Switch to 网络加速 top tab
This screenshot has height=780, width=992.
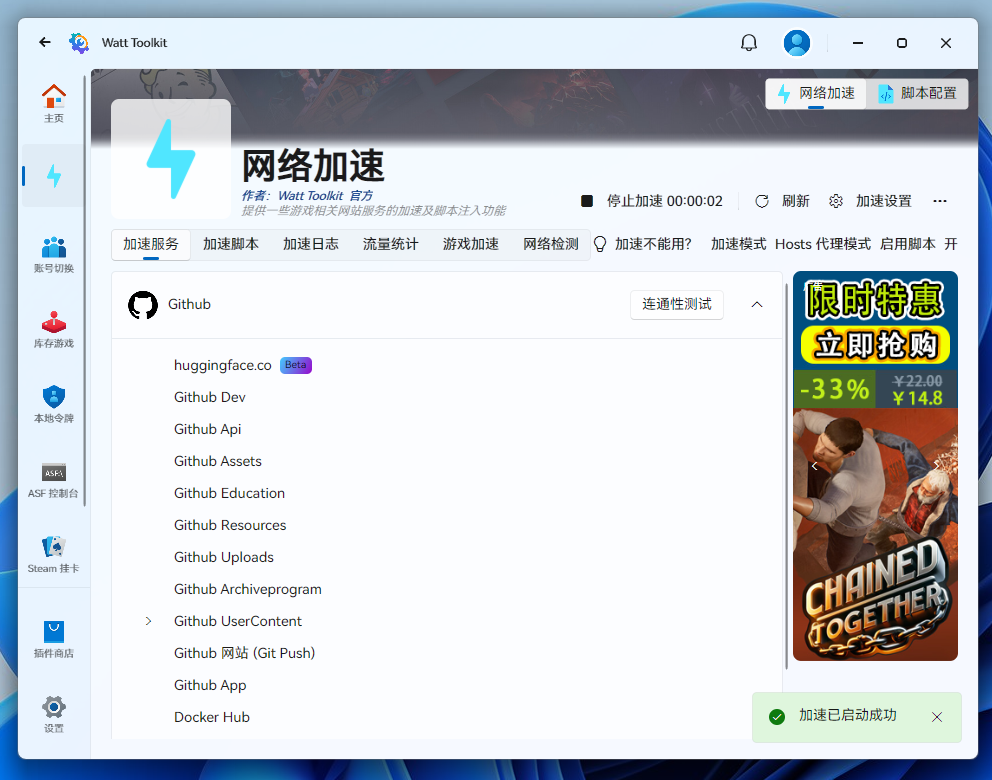[x=816, y=94]
